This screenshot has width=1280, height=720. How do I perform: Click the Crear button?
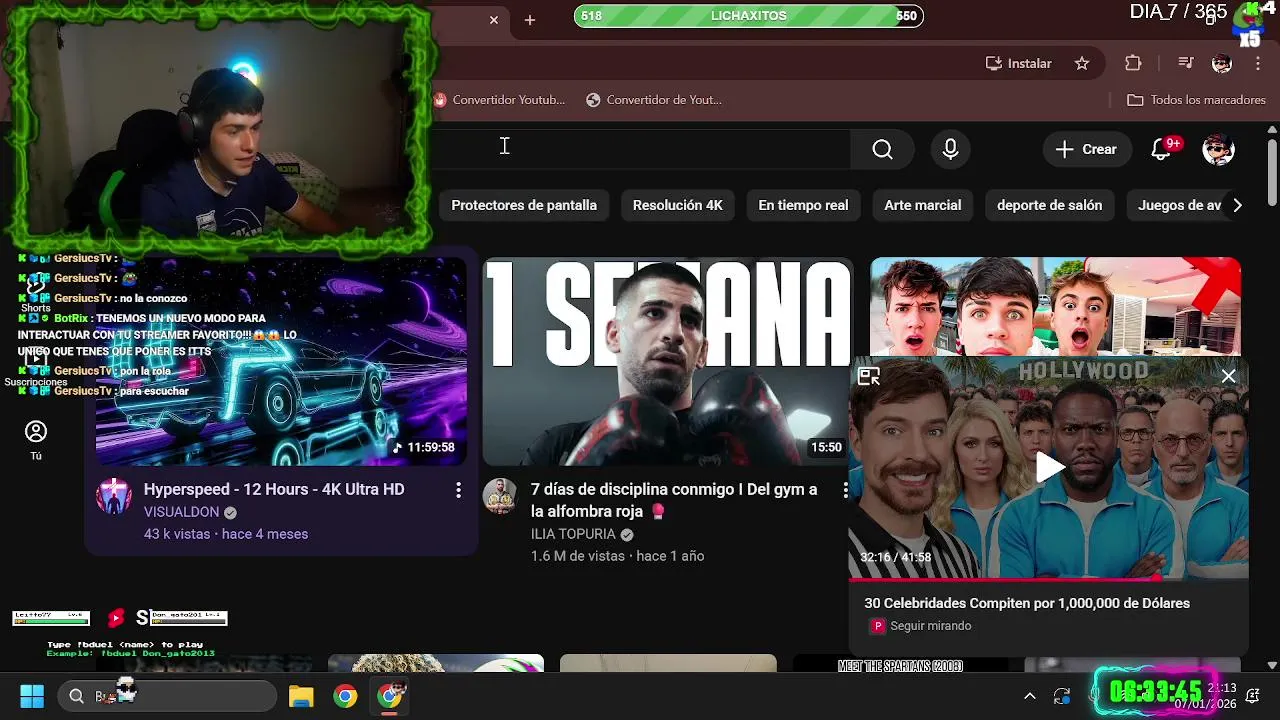(x=1087, y=149)
